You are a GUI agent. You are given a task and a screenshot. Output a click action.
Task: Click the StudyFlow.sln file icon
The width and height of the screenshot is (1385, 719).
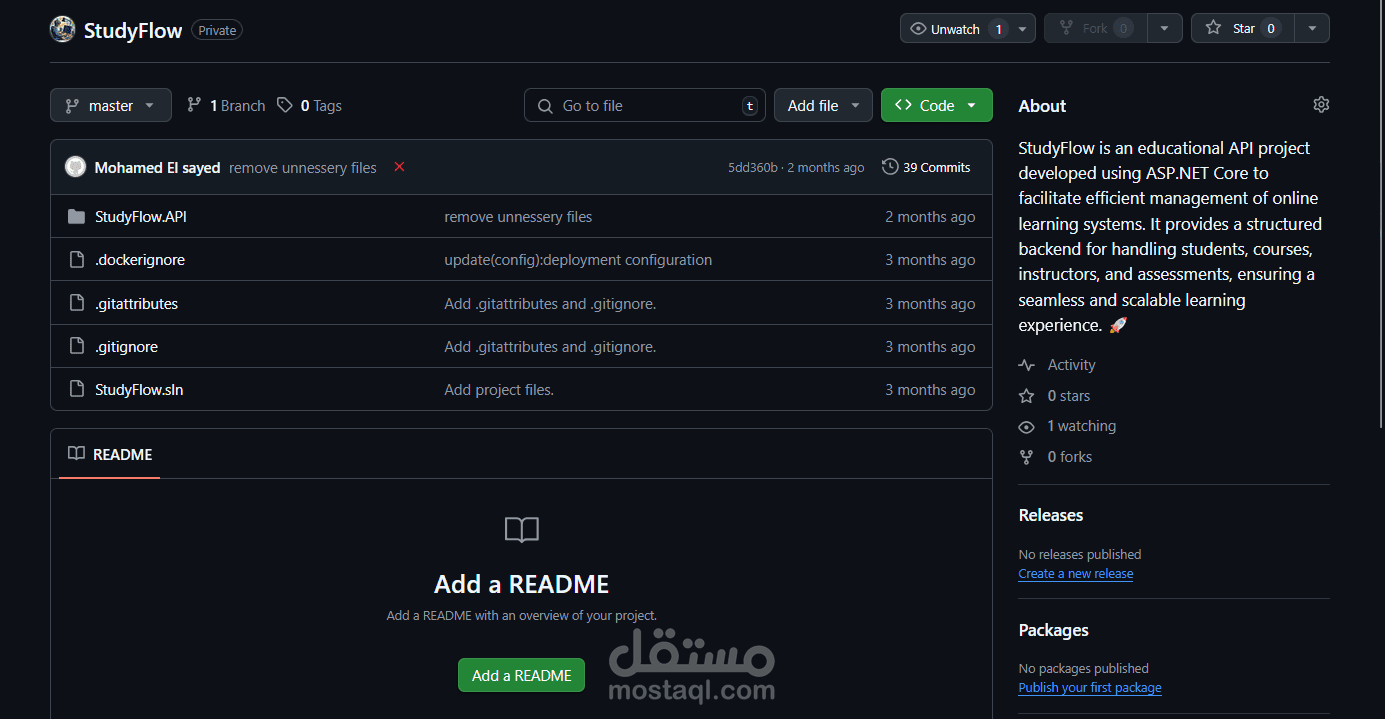coord(76,390)
